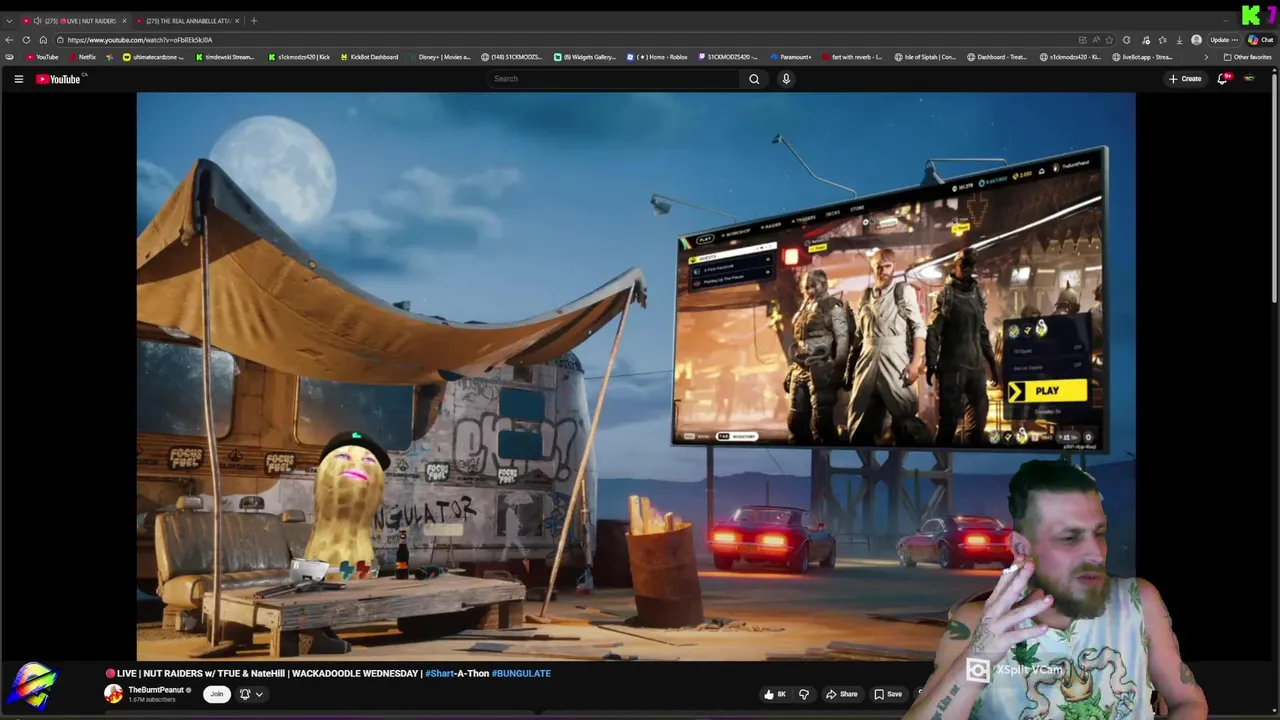Click the Join channel button
The width and height of the screenshot is (1280, 720).
tap(216, 694)
